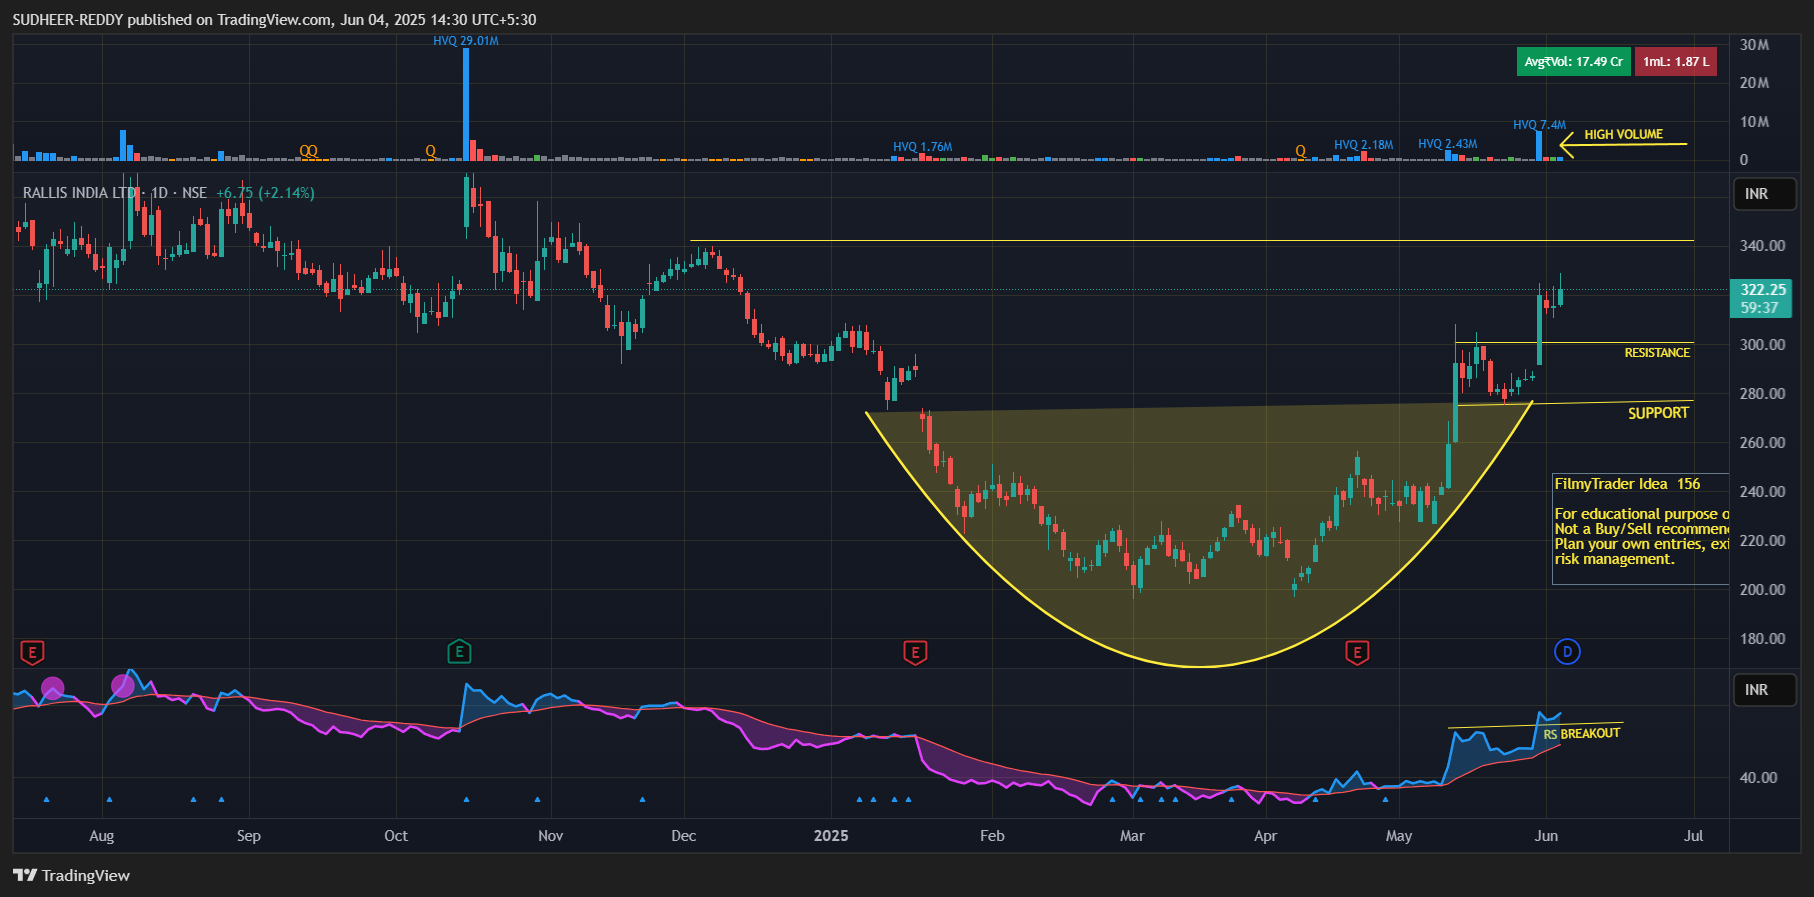Click the Feb label on the time axis
This screenshot has height=897, width=1814.
pos(992,836)
